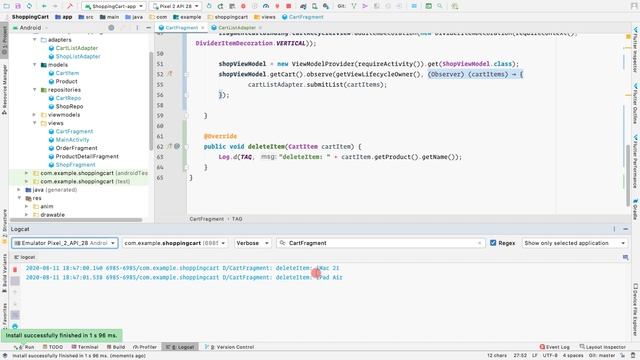The image size is (640, 360).
Task: Open the Verbose log level dropdown
Action: 252,243
